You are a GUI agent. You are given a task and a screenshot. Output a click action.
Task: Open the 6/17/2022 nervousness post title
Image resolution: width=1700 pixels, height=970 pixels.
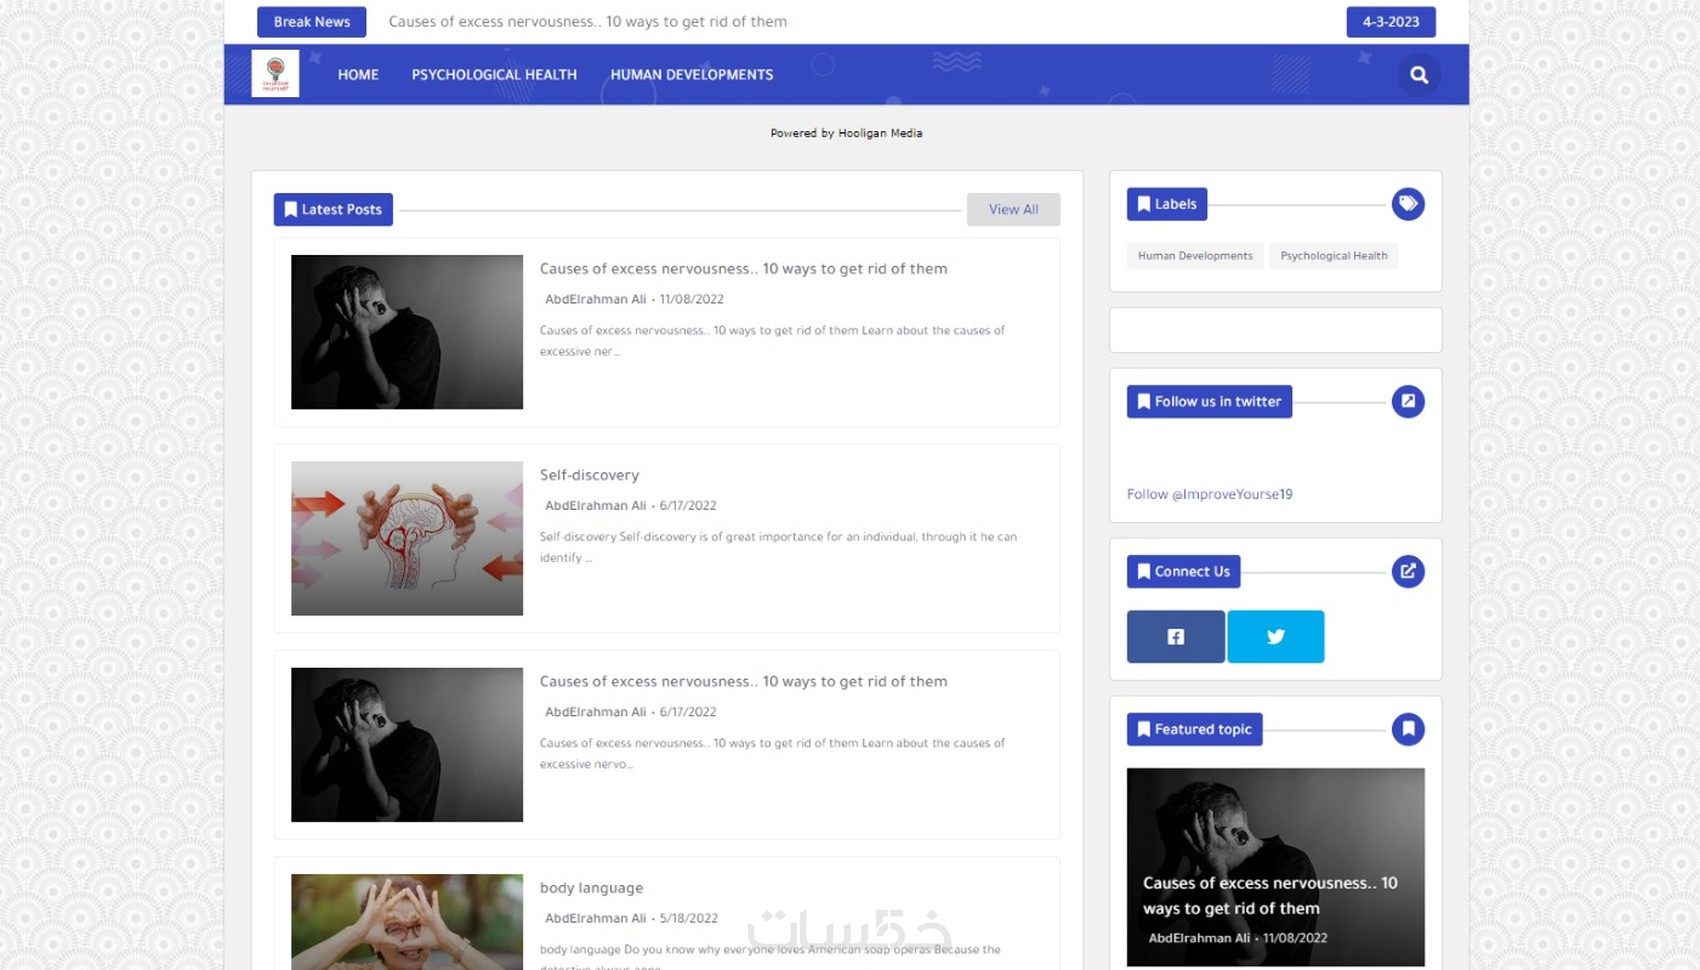[x=743, y=682]
